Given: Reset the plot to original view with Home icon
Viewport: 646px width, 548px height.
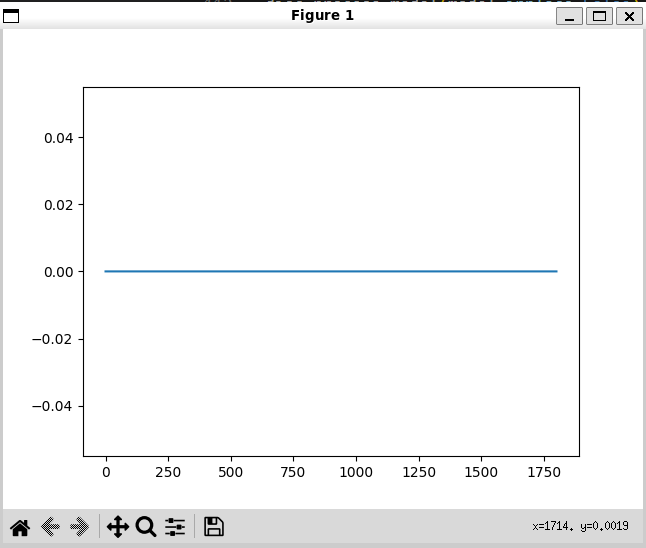Looking at the screenshot, I should 20,527.
